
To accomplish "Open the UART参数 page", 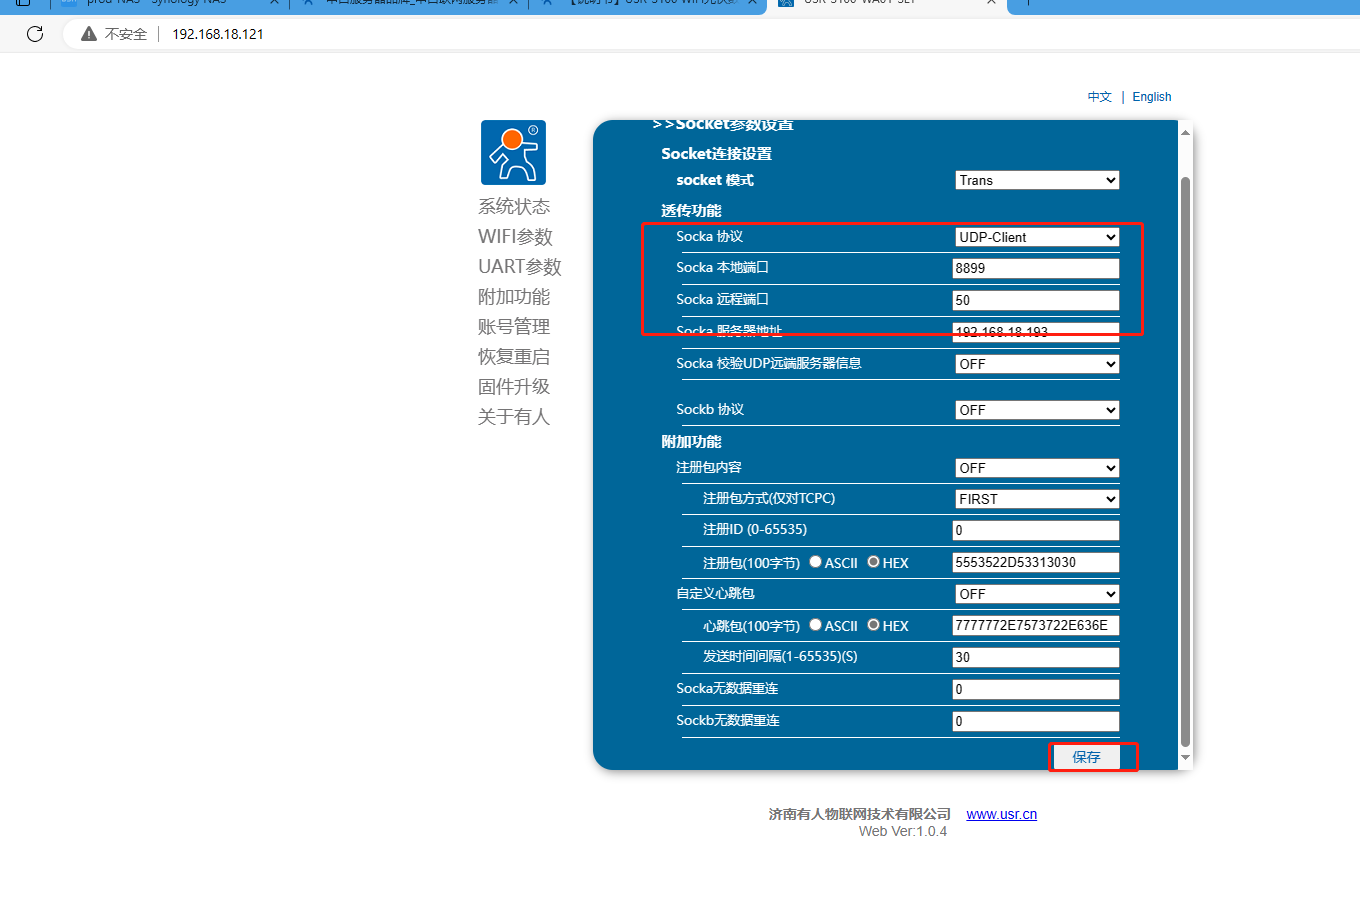I will point(520,267).
